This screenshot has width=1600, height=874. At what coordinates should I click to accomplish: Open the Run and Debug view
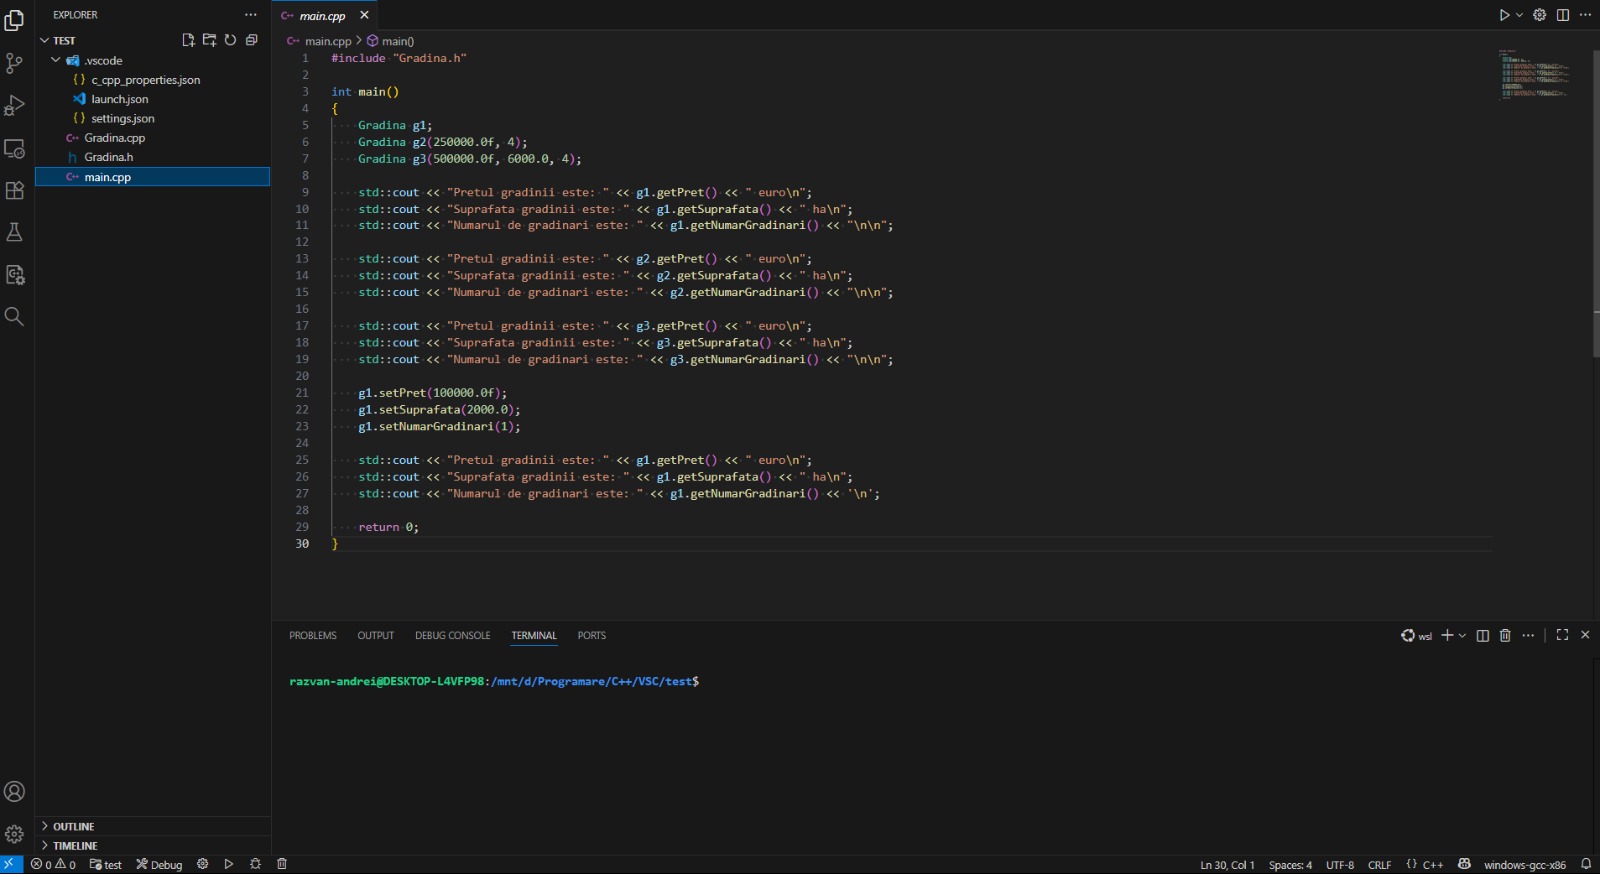[x=14, y=105]
